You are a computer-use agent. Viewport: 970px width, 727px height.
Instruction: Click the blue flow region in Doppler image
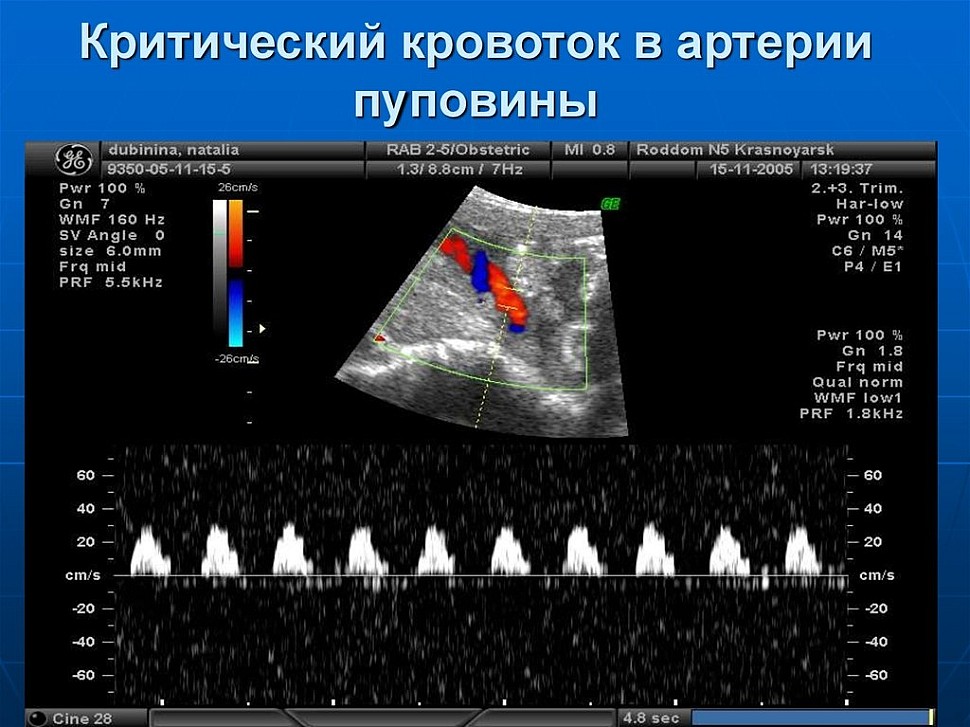point(482,272)
